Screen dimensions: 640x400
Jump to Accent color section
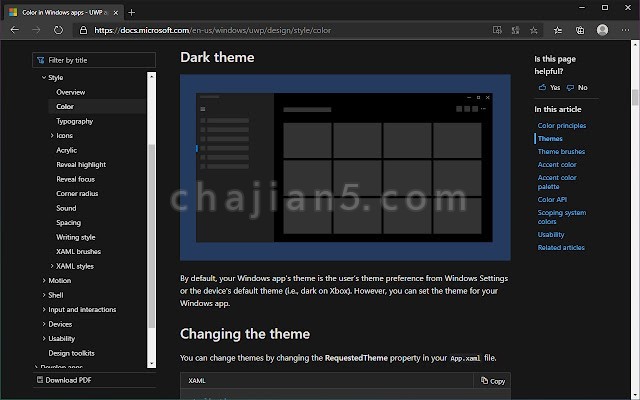[x=557, y=164]
